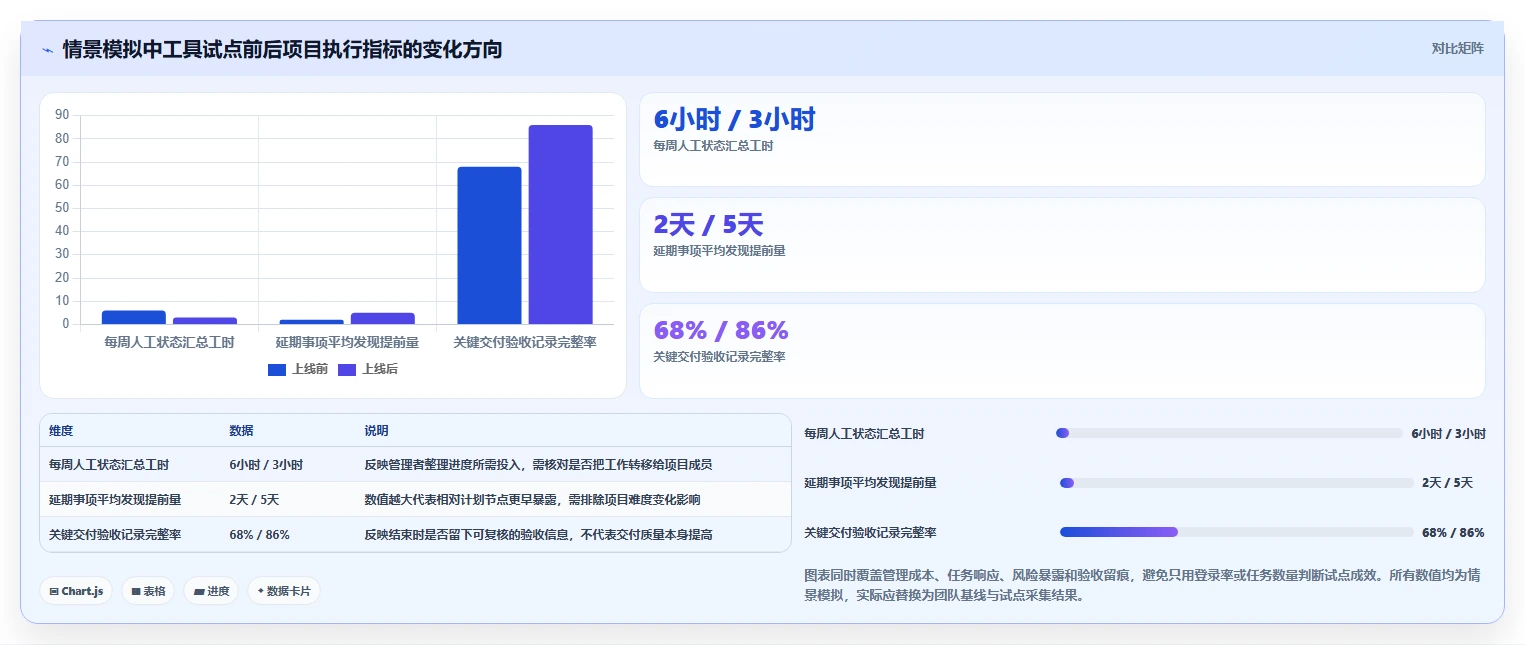
Task: Click the description starting 反映管理者整理进度所需投入
Action: [538, 465]
